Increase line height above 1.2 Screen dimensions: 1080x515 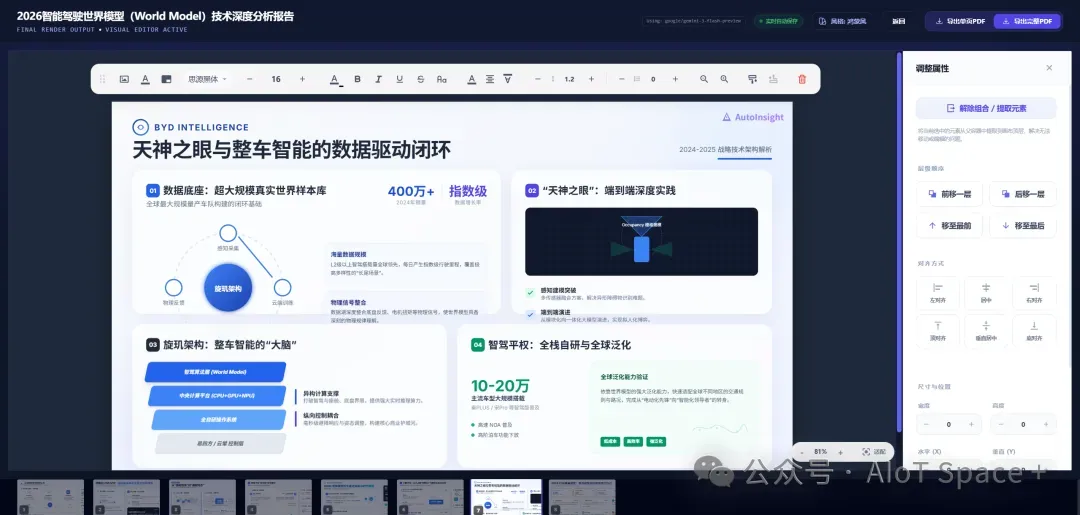pos(591,79)
